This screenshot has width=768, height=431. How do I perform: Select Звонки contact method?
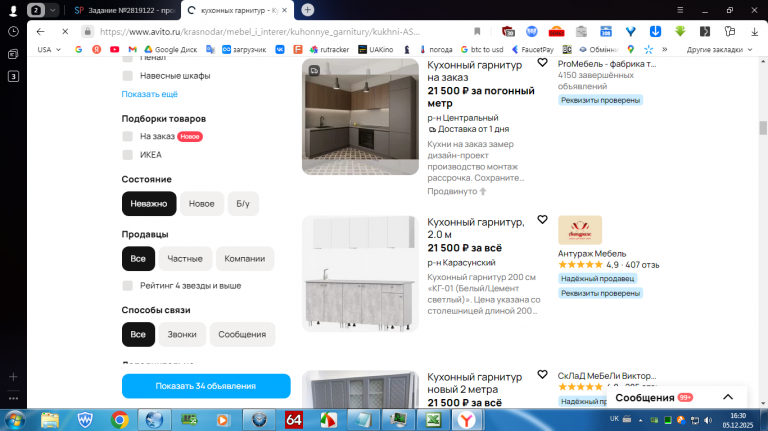[182, 334]
